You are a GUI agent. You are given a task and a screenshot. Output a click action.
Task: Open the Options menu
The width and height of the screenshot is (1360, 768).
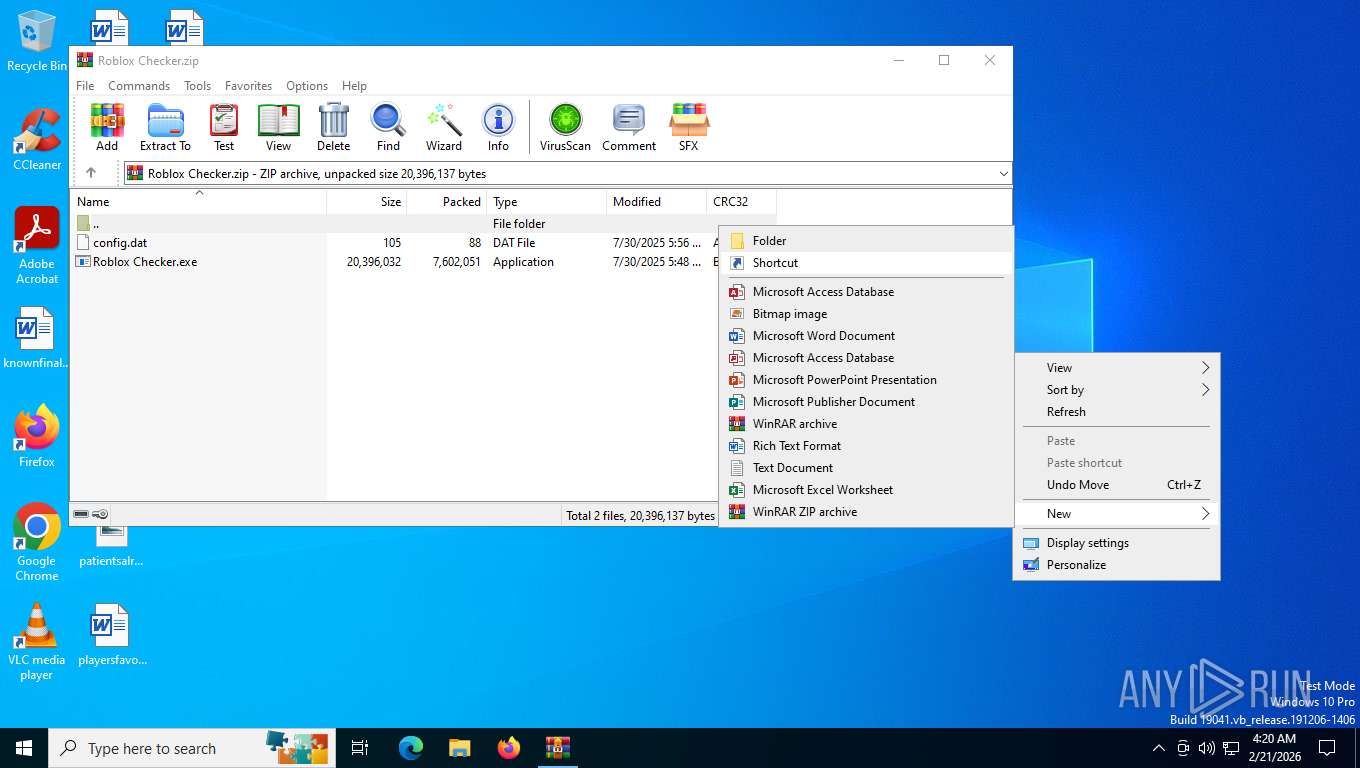tap(307, 86)
